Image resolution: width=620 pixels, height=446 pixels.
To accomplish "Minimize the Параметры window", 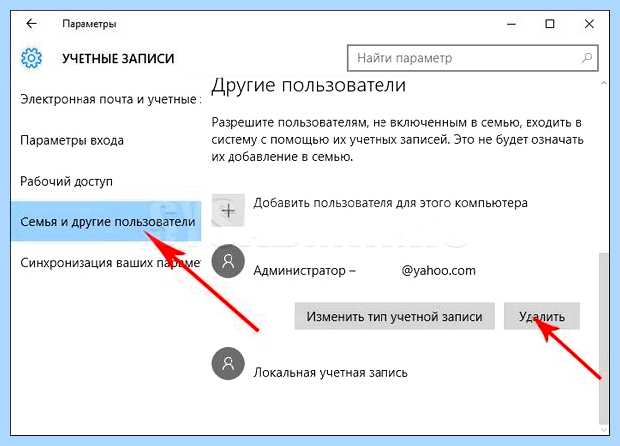I will [511, 24].
